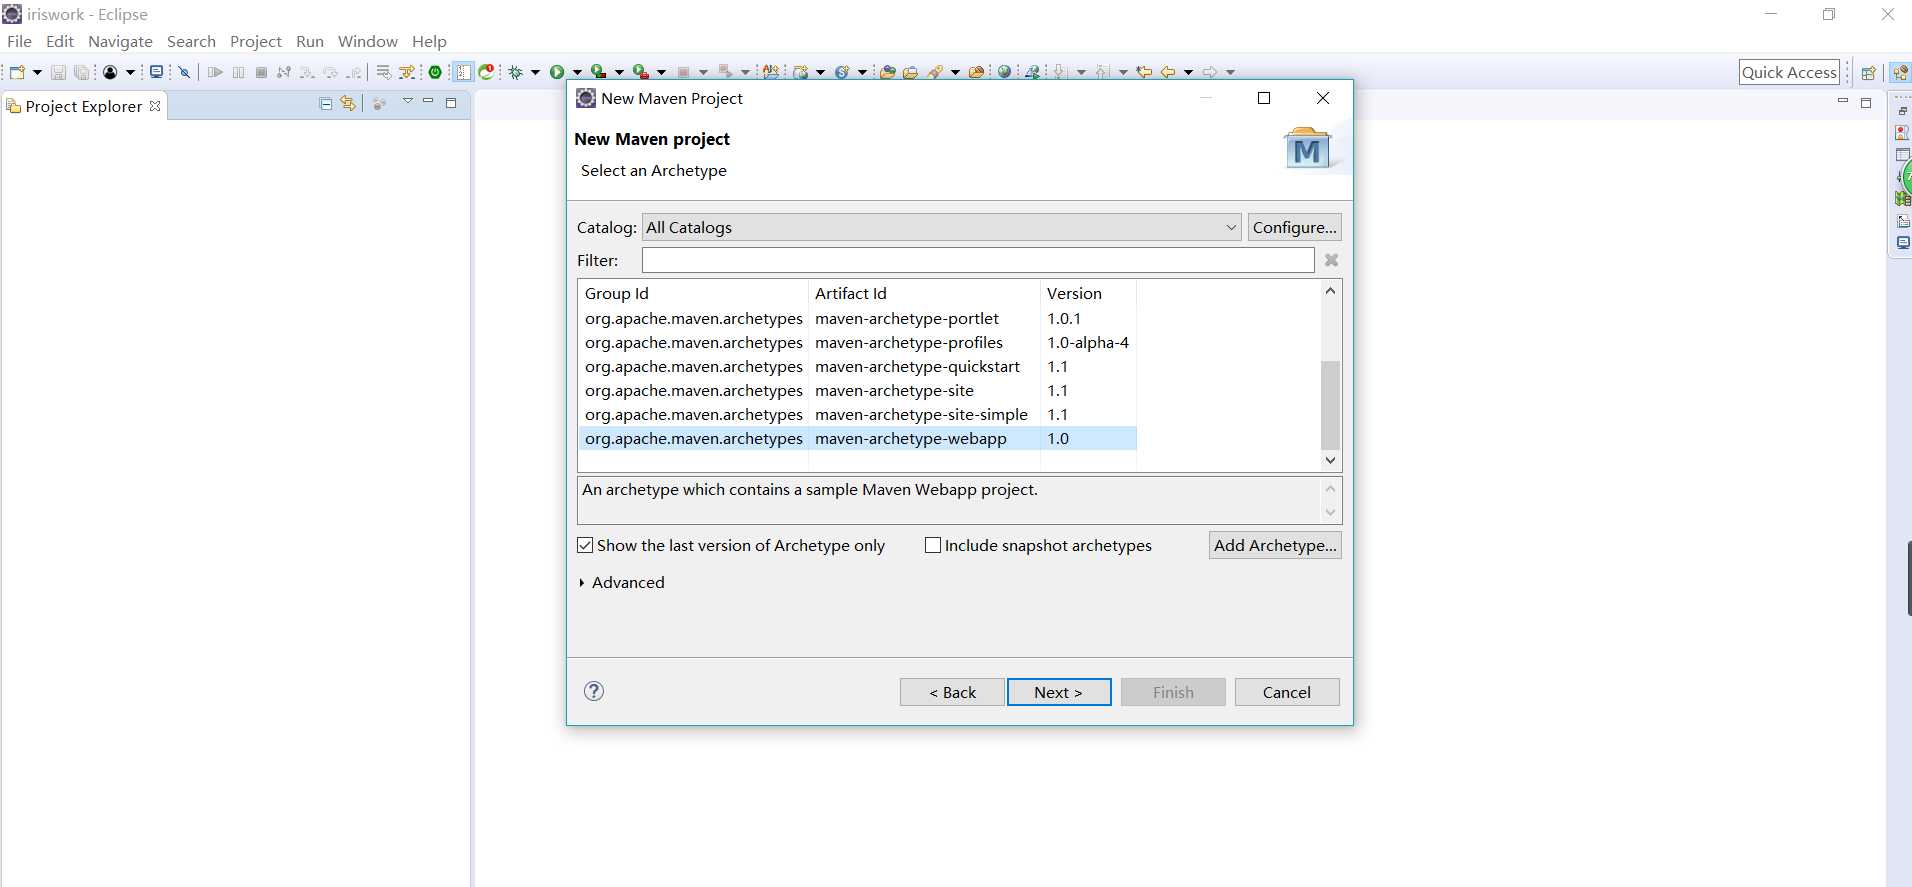1912x887 pixels.
Task: Open the Navigate menu
Action: coord(120,41)
